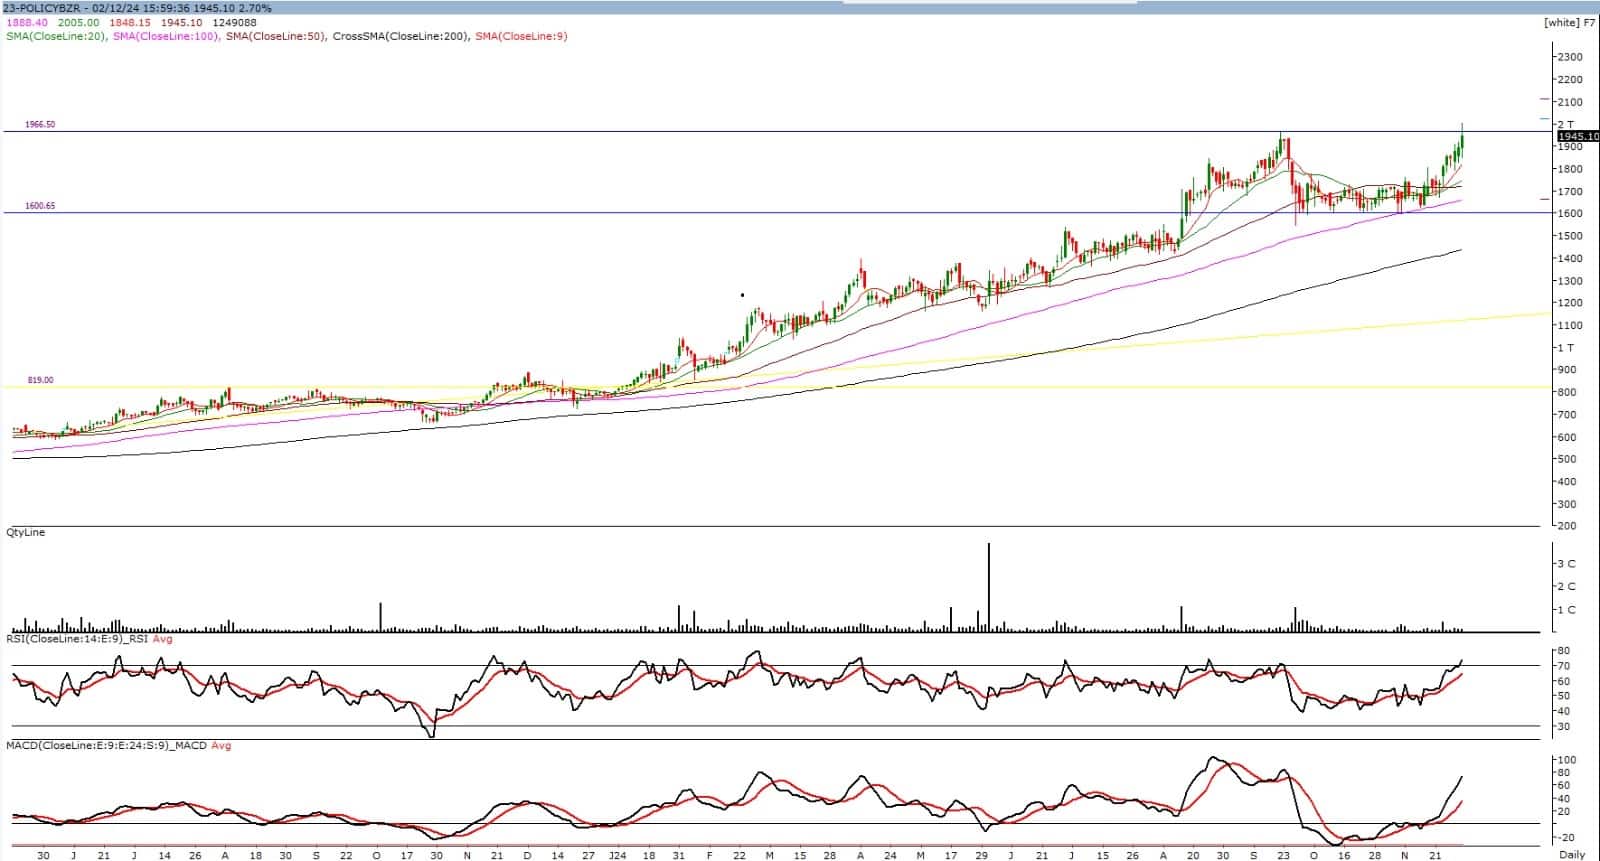Screen dimensions: 1600x861
Task: Click the J24 label on date axis
Action: (x=617, y=855)
